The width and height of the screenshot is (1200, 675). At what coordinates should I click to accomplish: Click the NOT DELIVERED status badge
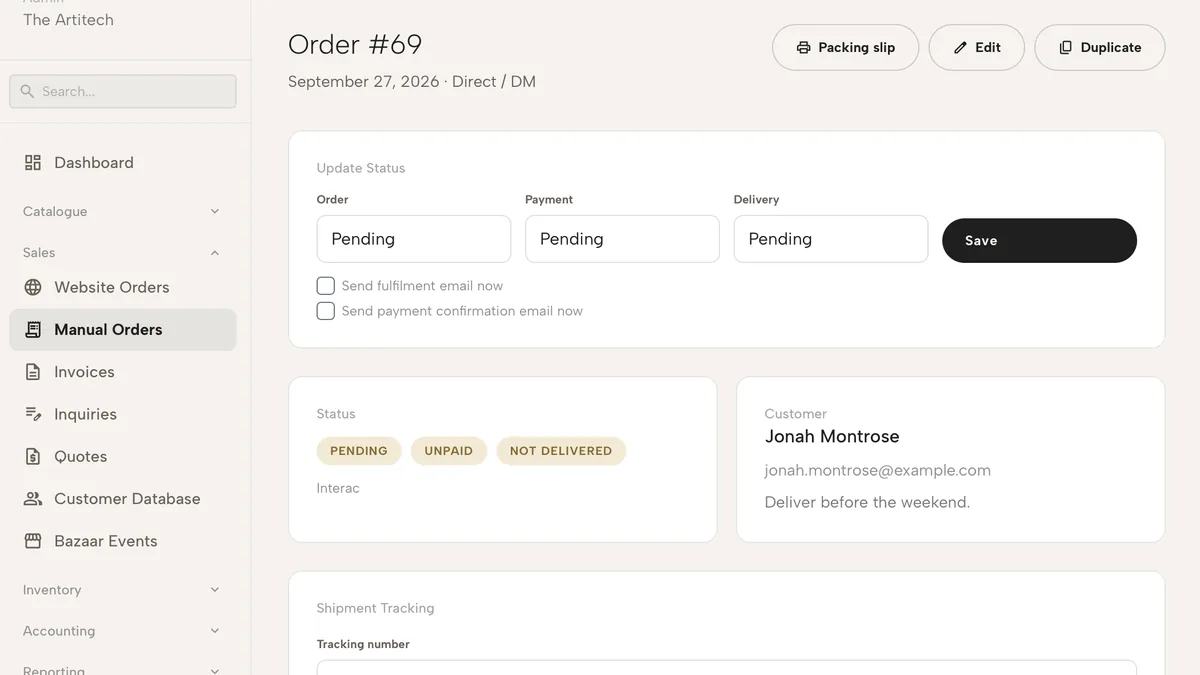(x=561, y=451)
